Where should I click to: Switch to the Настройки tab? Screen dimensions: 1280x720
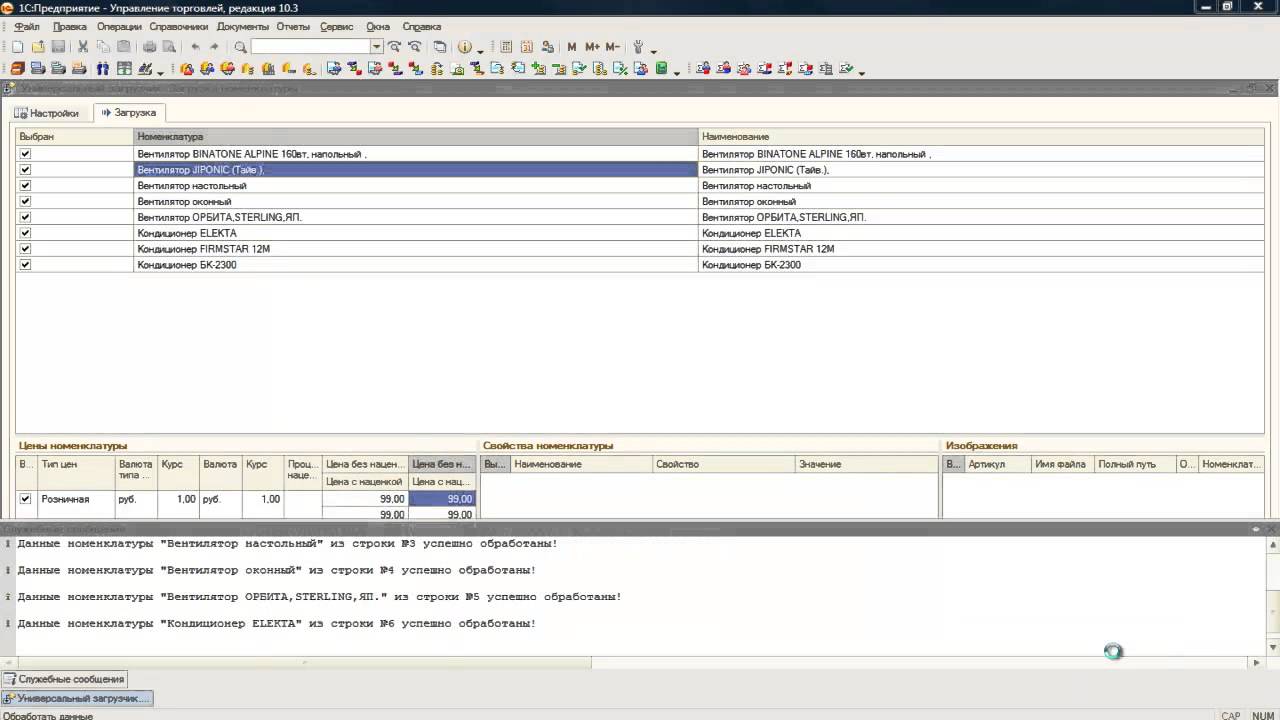click(47, 113)
